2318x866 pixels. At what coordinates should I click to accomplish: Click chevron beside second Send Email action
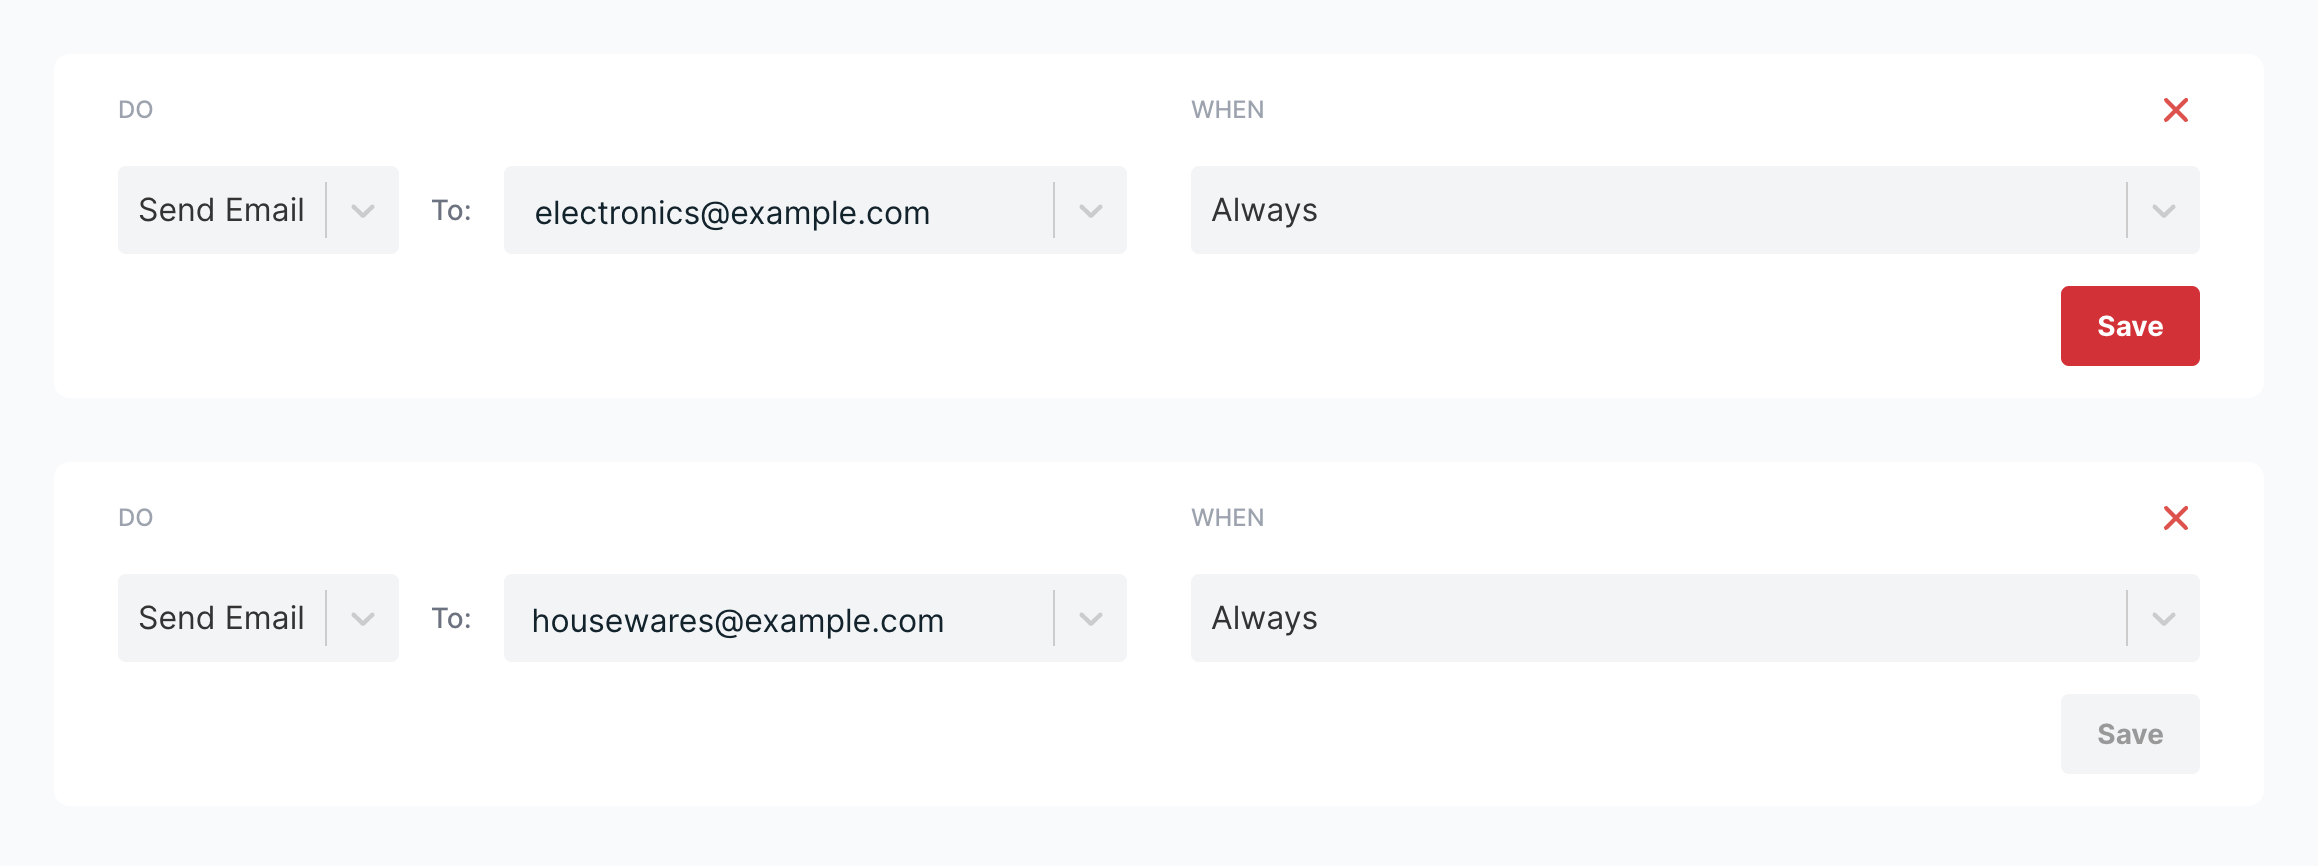[363, 619]
